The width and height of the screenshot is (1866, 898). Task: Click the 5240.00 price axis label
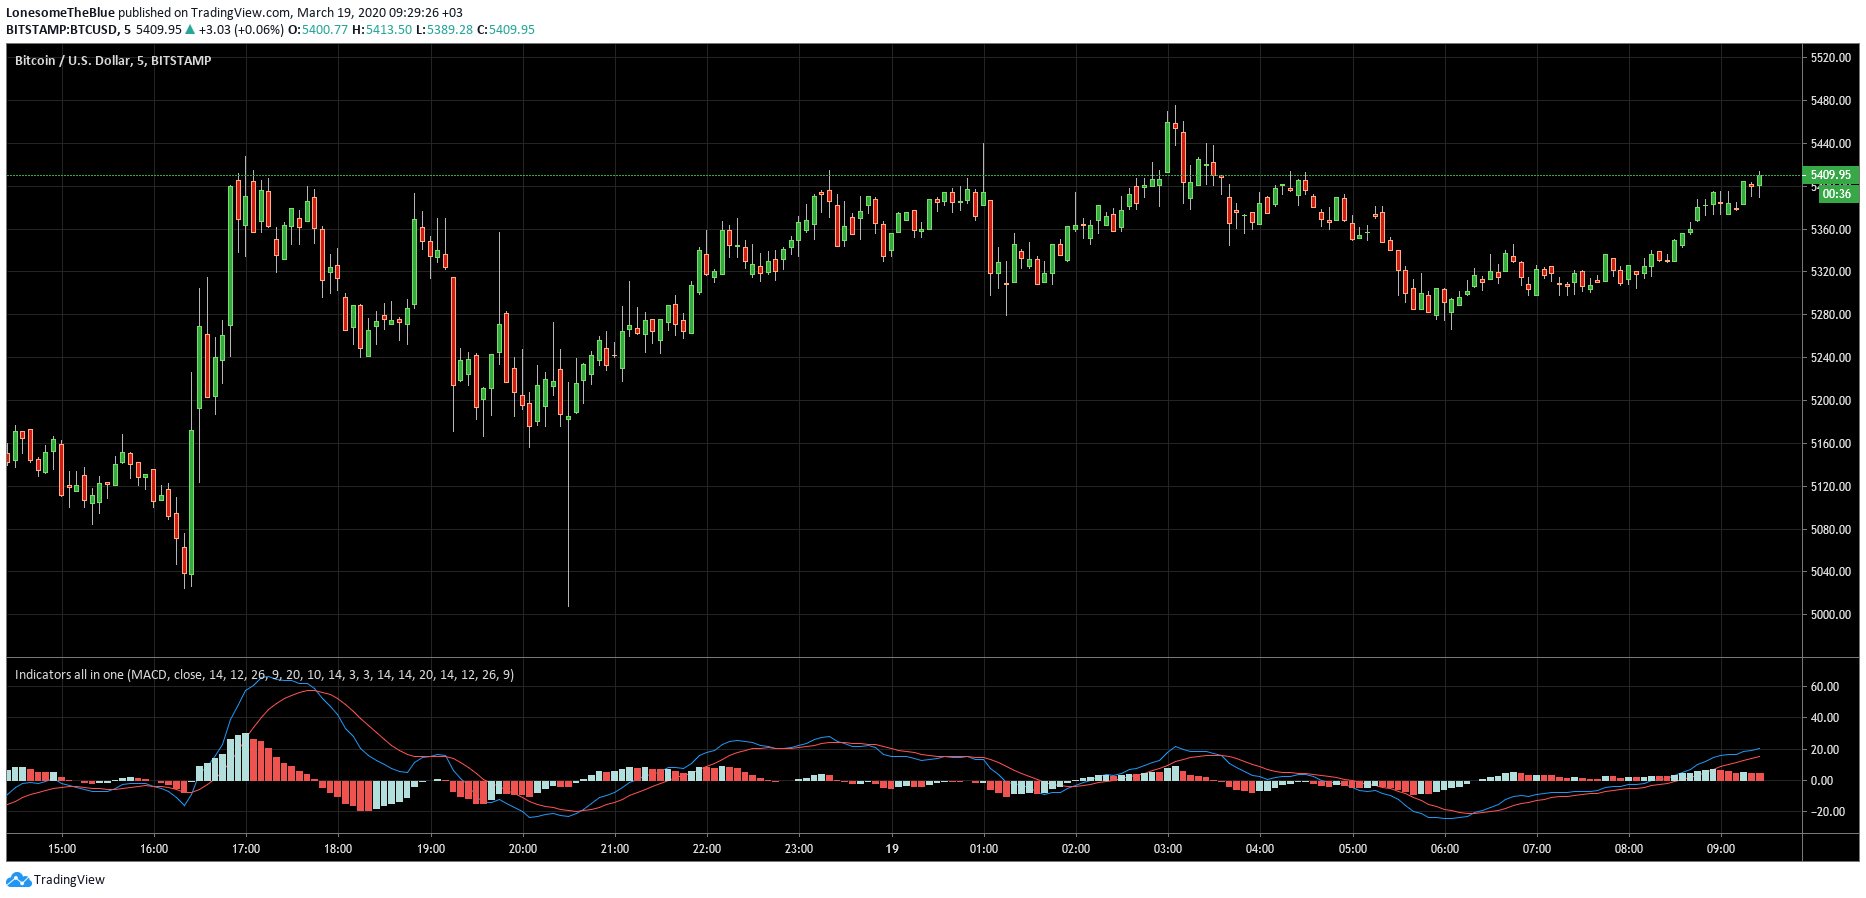coord(1831,358)
